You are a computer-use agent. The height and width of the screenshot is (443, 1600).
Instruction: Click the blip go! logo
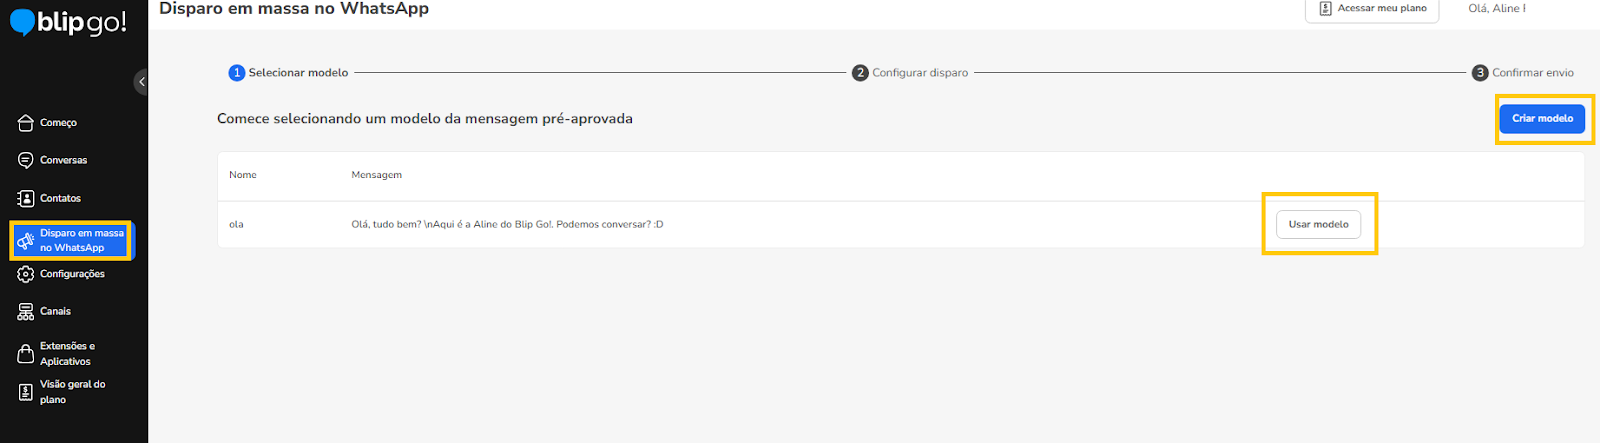click(68, 22)
